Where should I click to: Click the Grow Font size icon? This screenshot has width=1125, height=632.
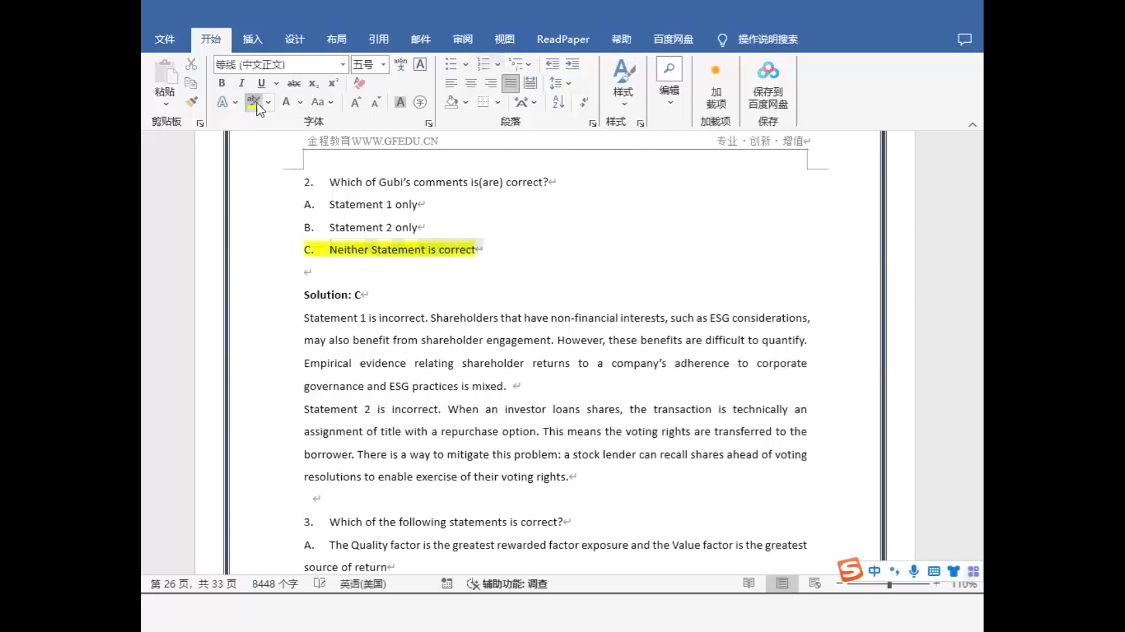[355, 102]
